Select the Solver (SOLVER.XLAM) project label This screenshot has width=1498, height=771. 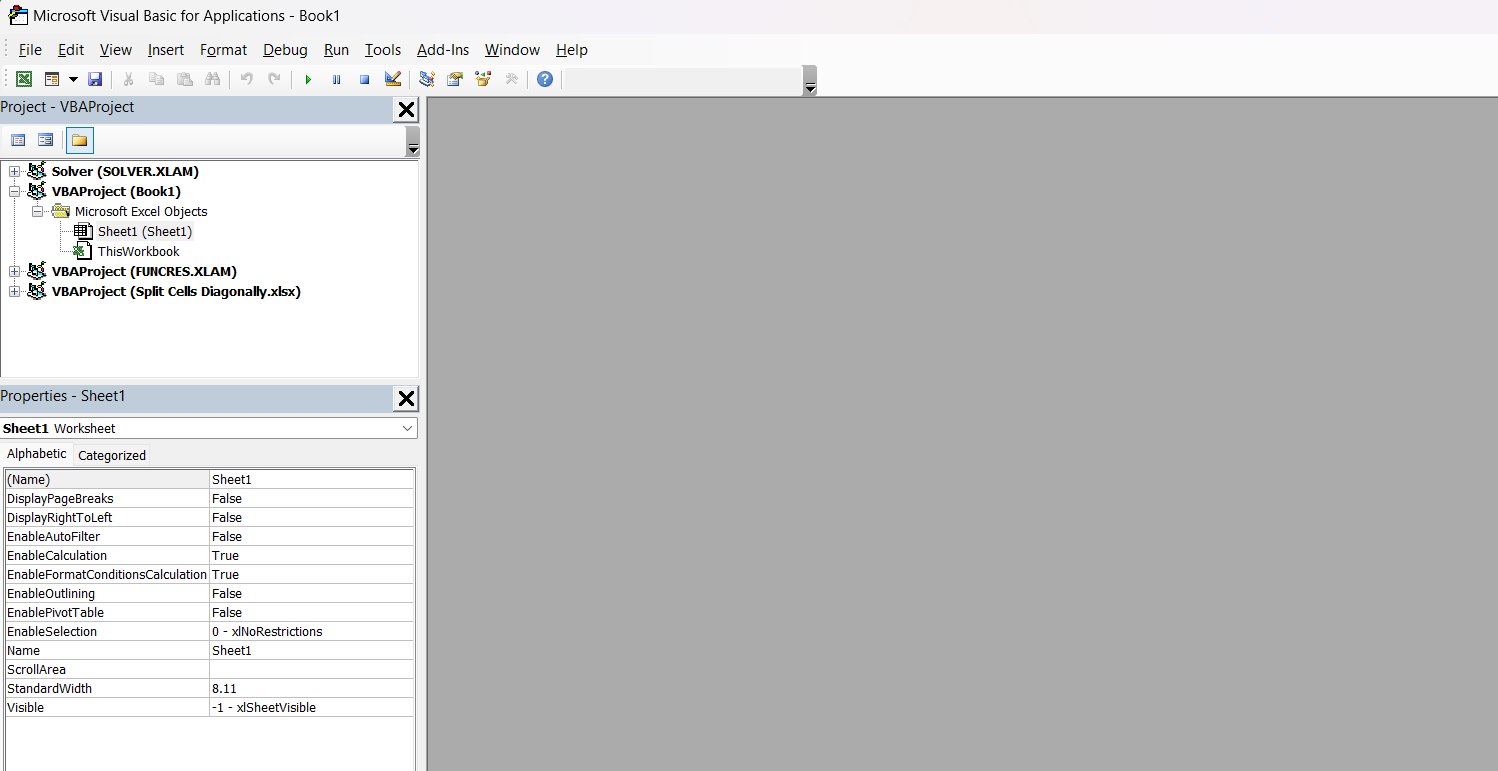pos(125,171)
